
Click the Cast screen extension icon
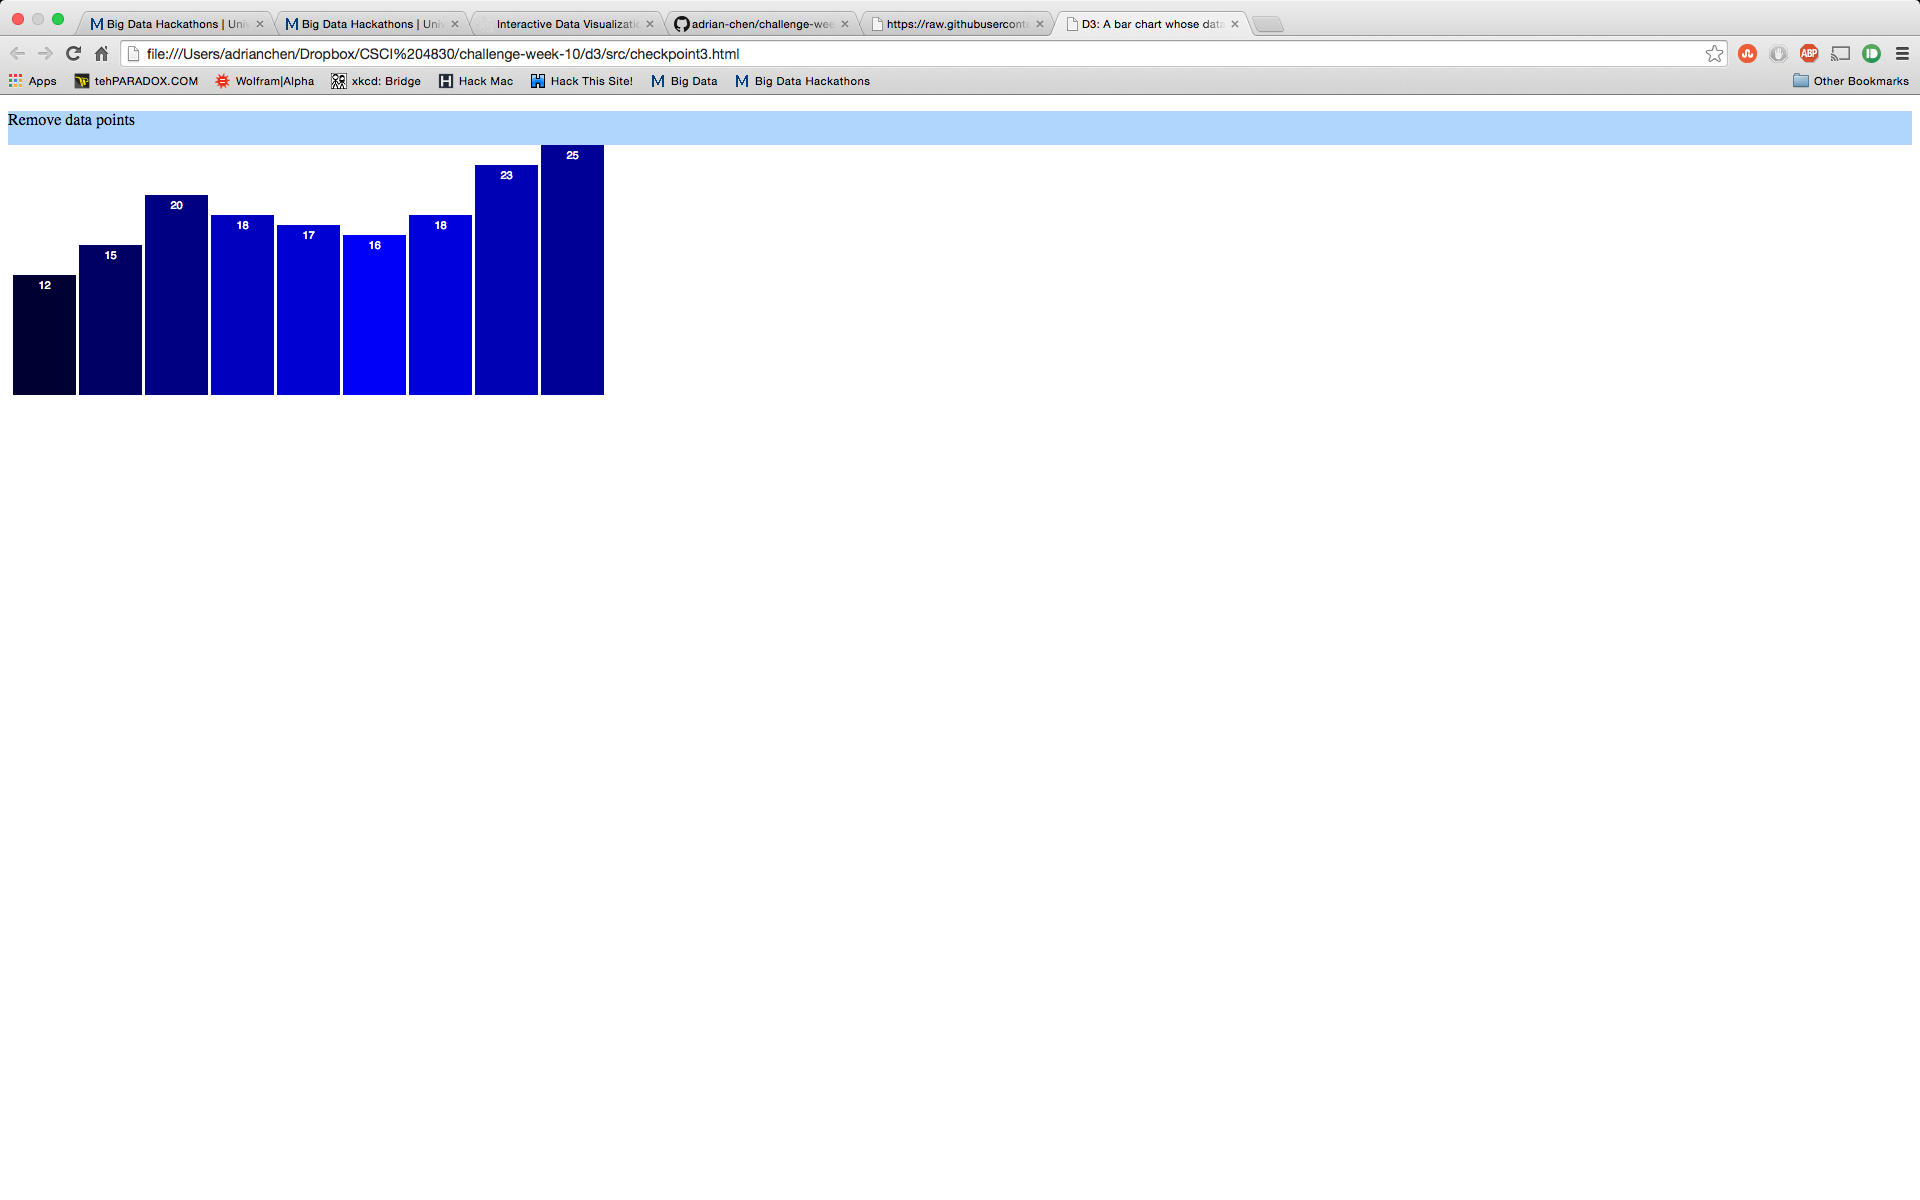pyautogui.click(x=1840, y=54)
